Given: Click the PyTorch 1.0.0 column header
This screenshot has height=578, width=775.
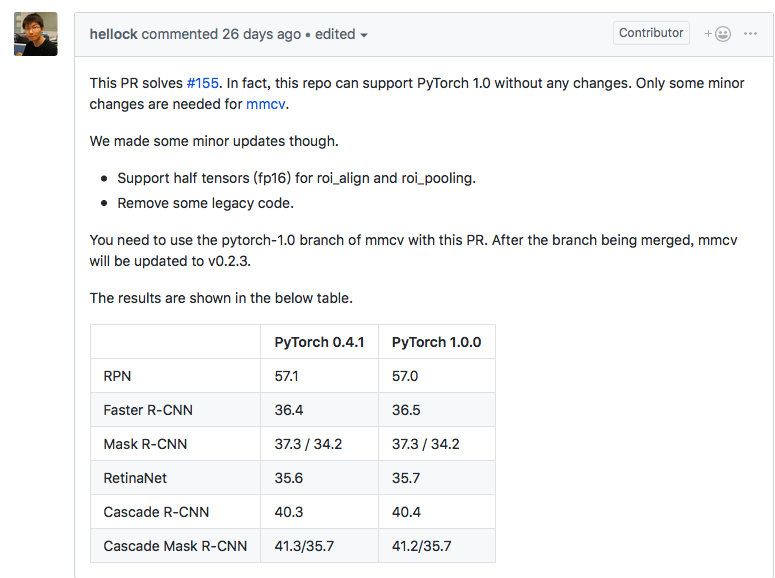Looking at the screenshot, I should (436, 342).
